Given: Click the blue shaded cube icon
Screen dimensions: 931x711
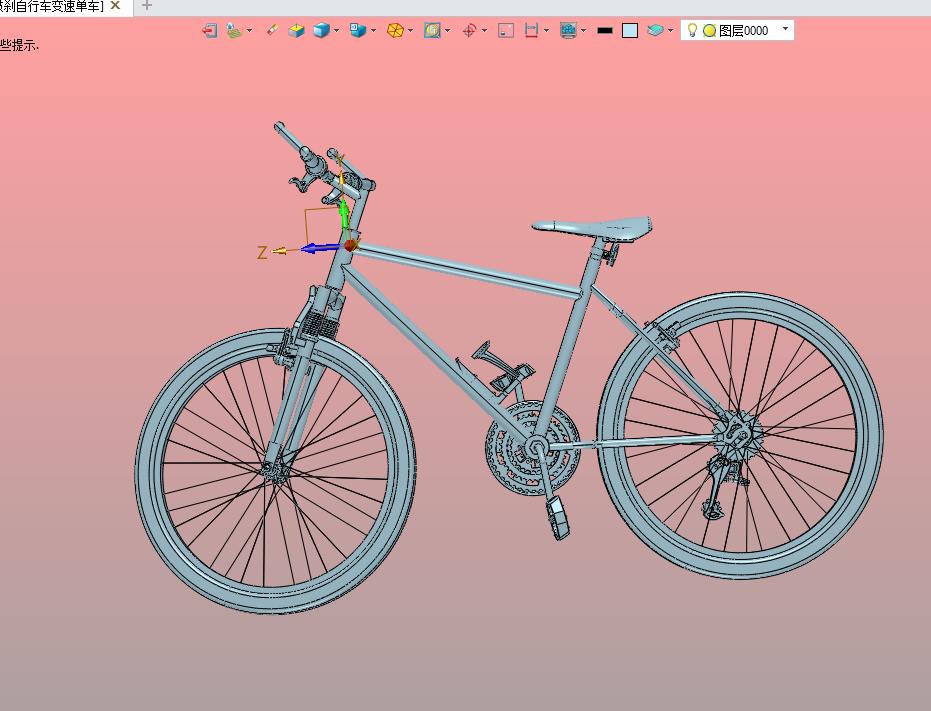Looking at the screenshot, I should coord(321,30).
